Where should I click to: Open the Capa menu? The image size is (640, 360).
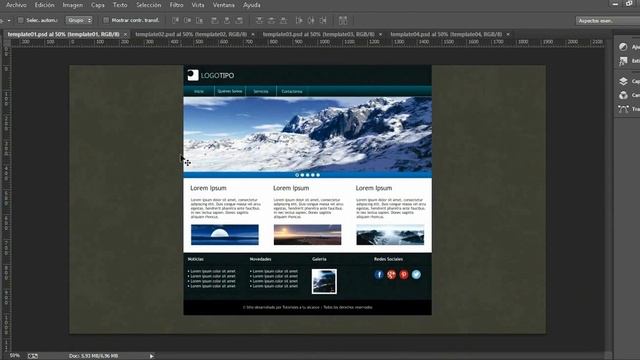tap(98, 5)
